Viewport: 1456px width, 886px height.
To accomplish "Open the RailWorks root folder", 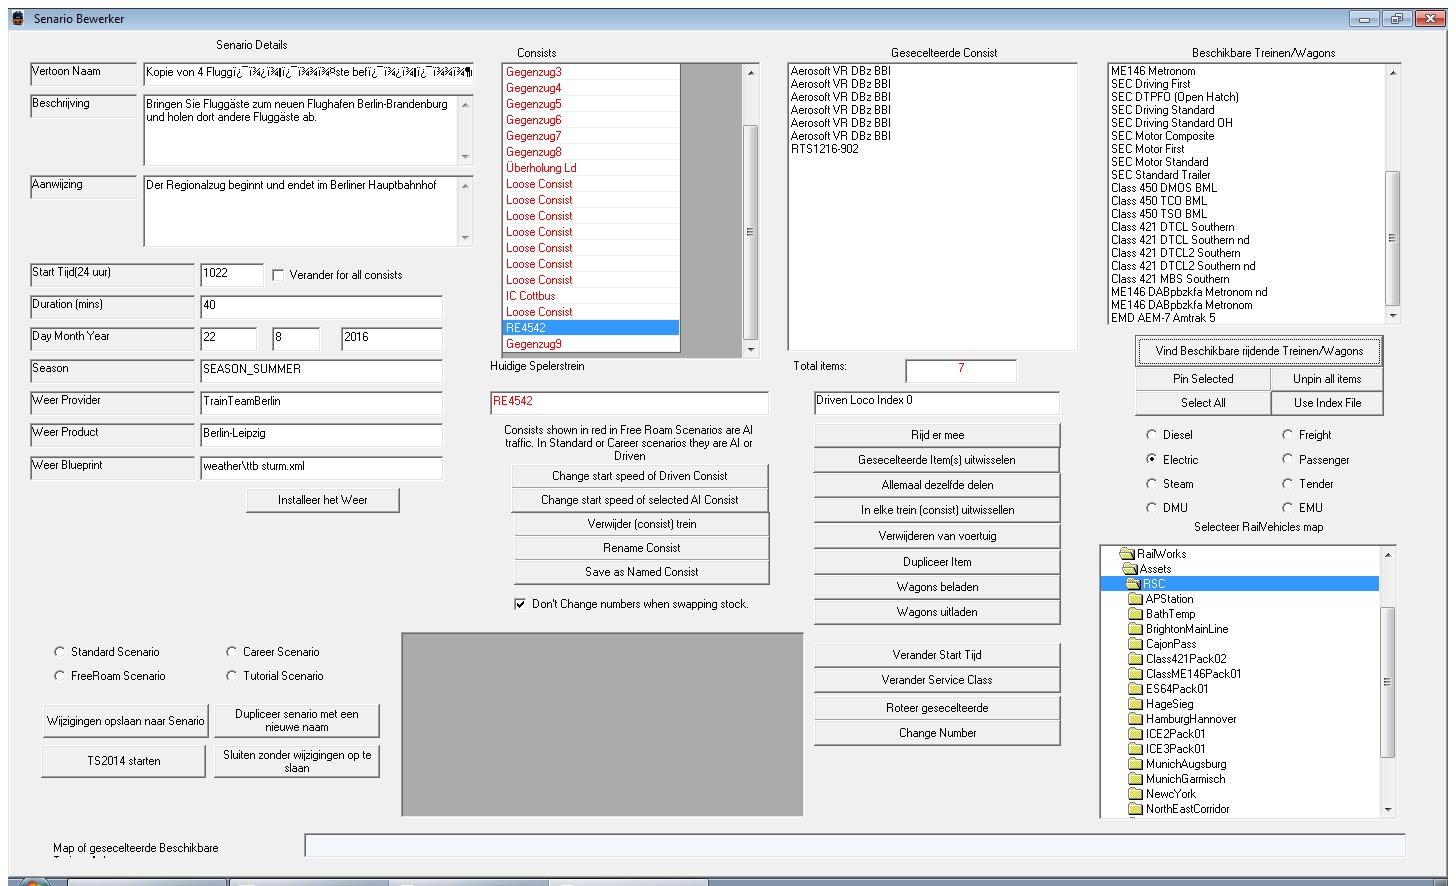I will (x=1160, y=554).
